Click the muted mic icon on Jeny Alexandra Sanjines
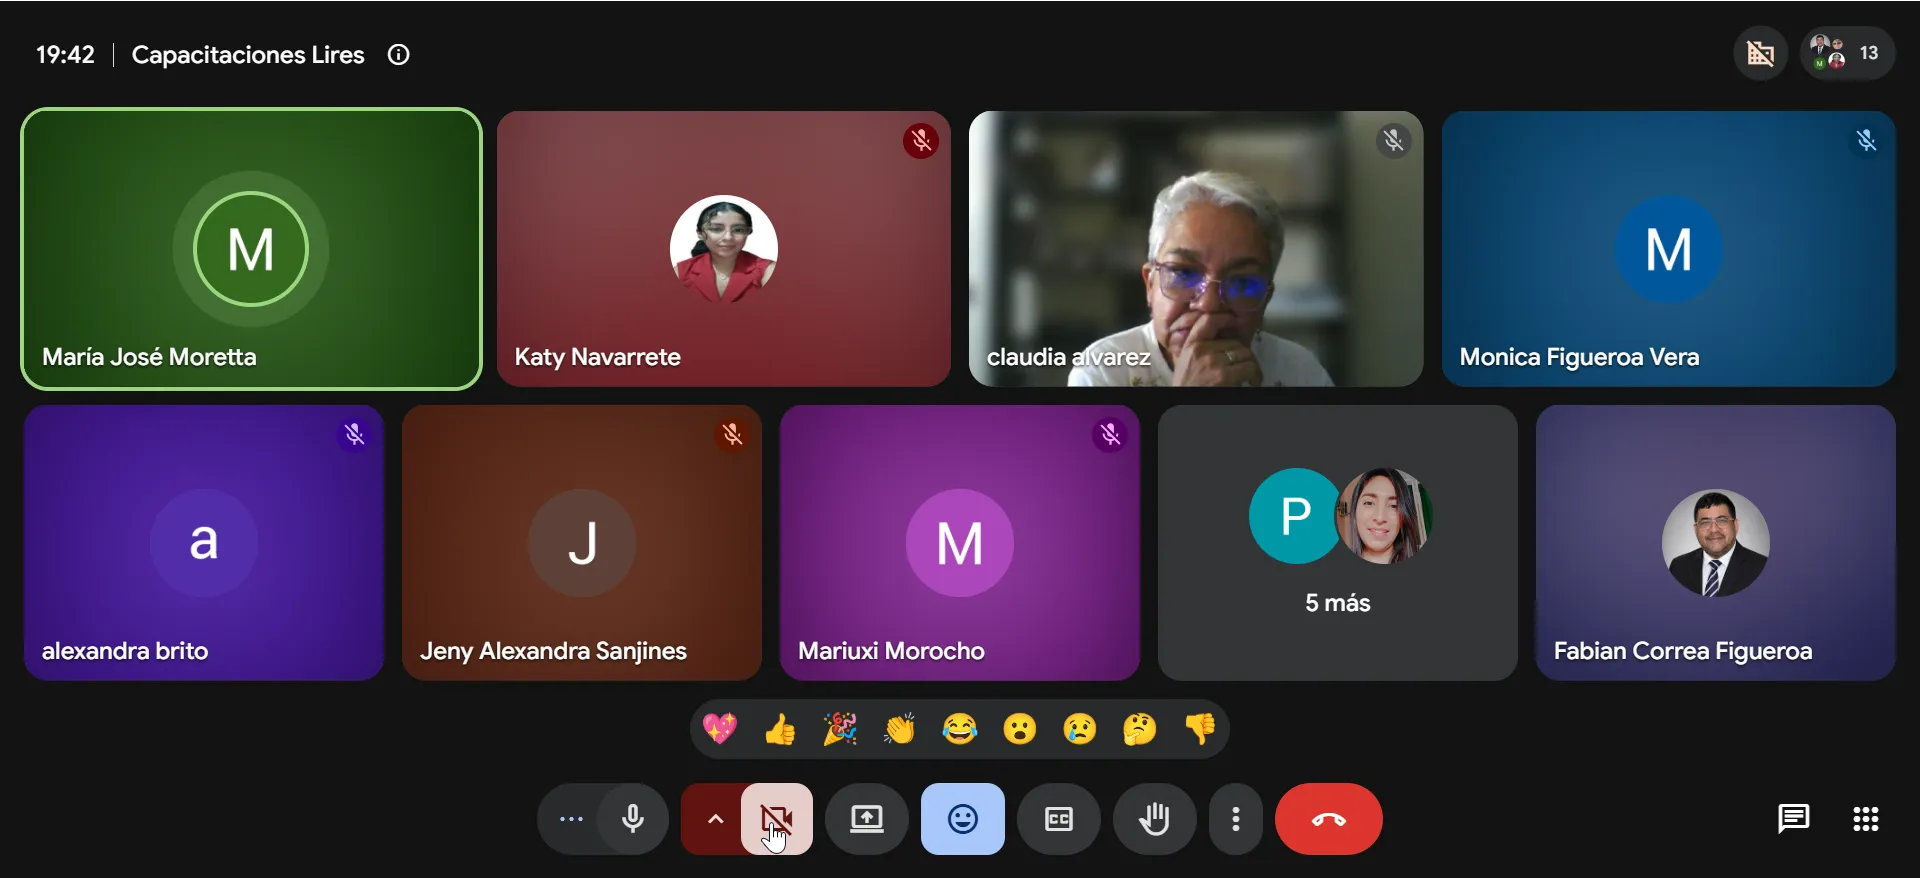 [x=732, y=435]
